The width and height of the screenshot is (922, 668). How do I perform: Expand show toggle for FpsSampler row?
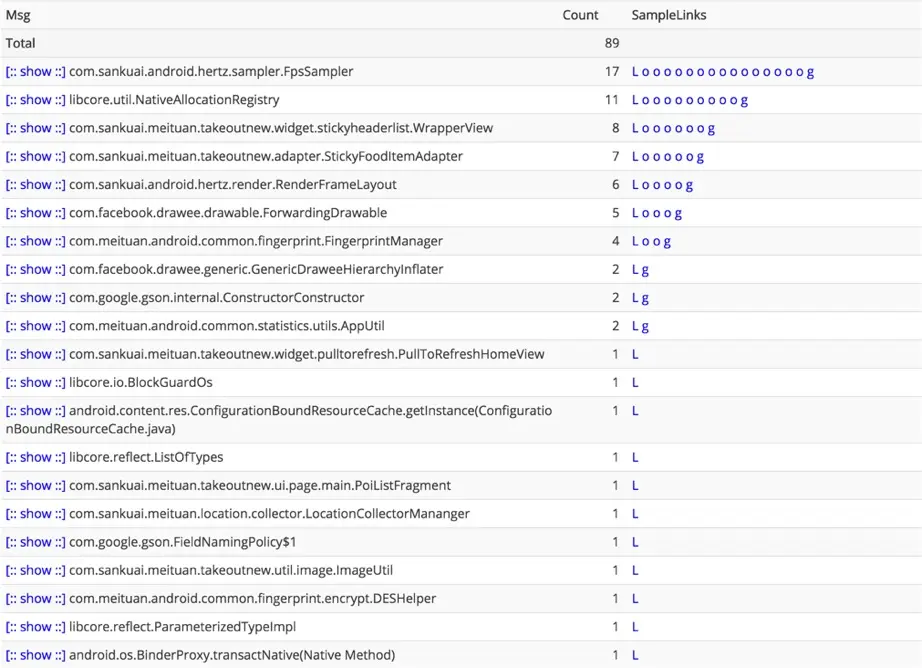[x=35, y=72]
